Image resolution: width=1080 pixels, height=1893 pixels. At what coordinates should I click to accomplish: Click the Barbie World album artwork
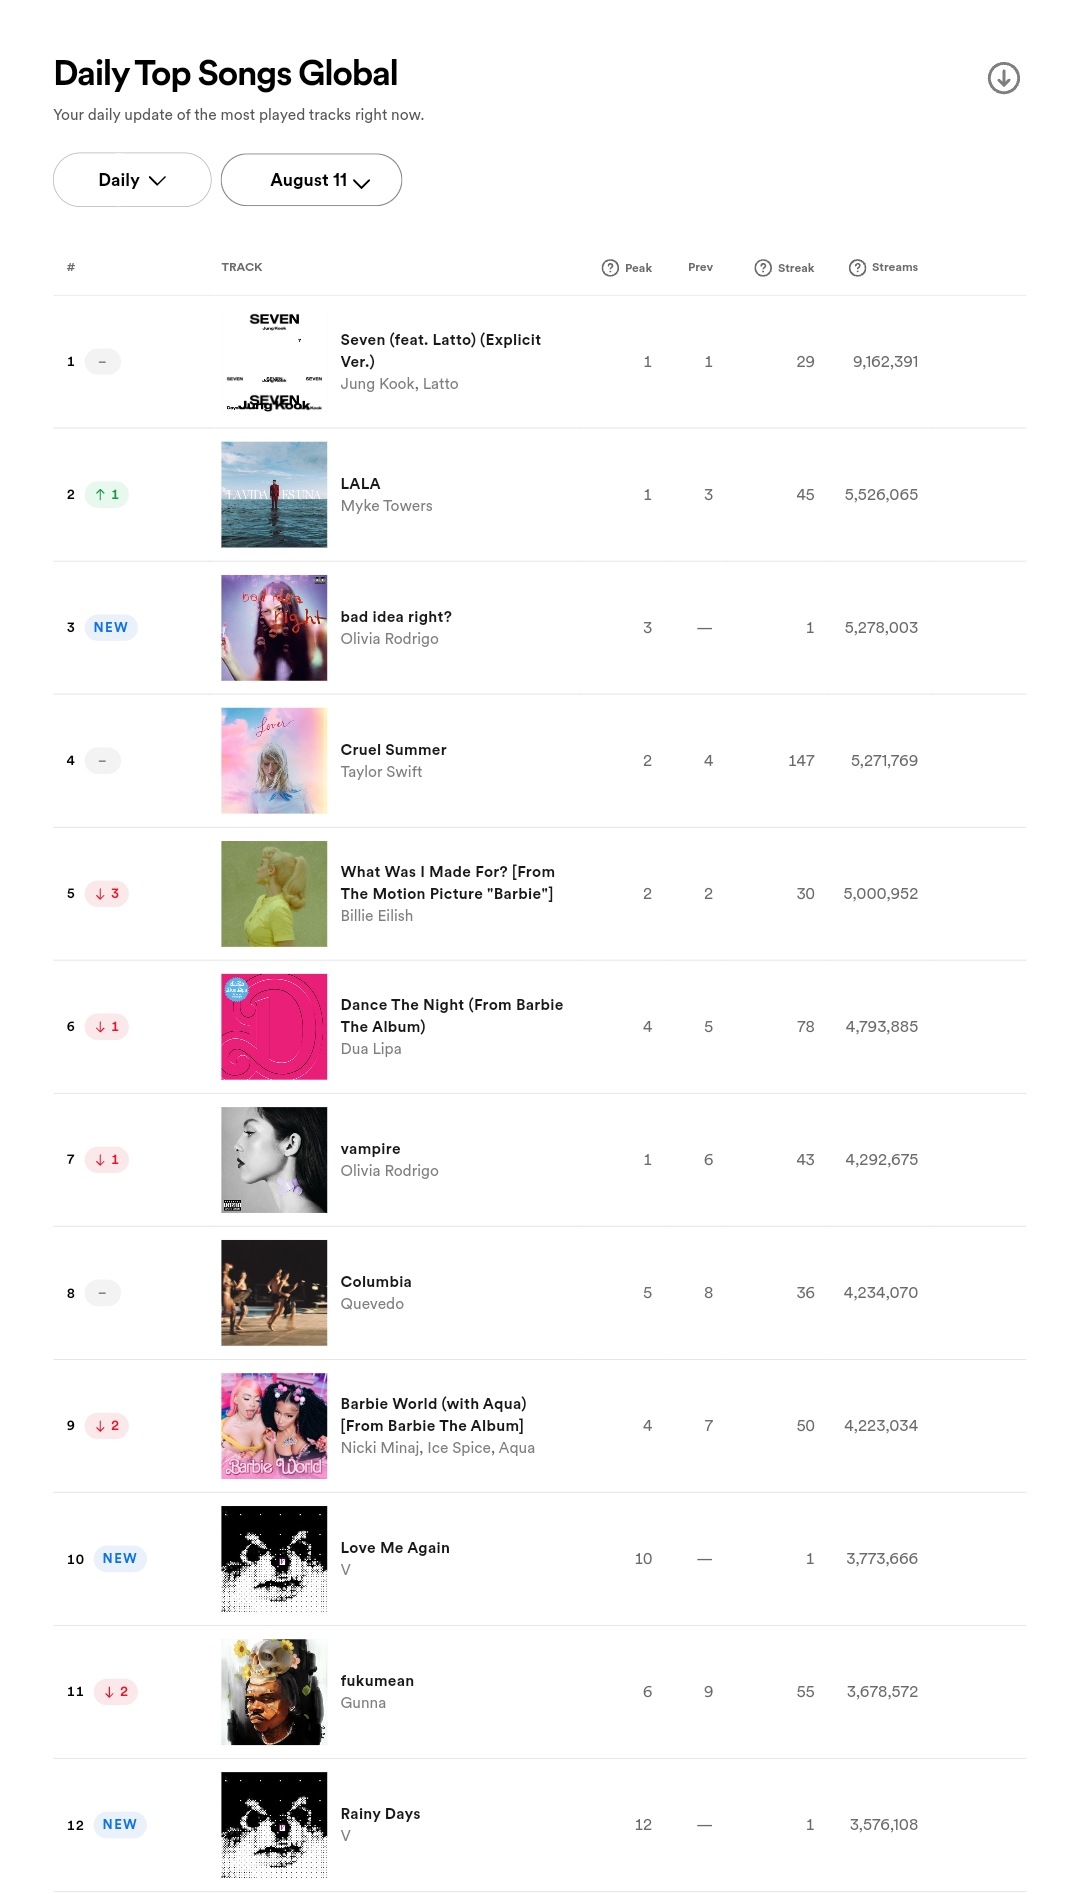click(274, 1426)
